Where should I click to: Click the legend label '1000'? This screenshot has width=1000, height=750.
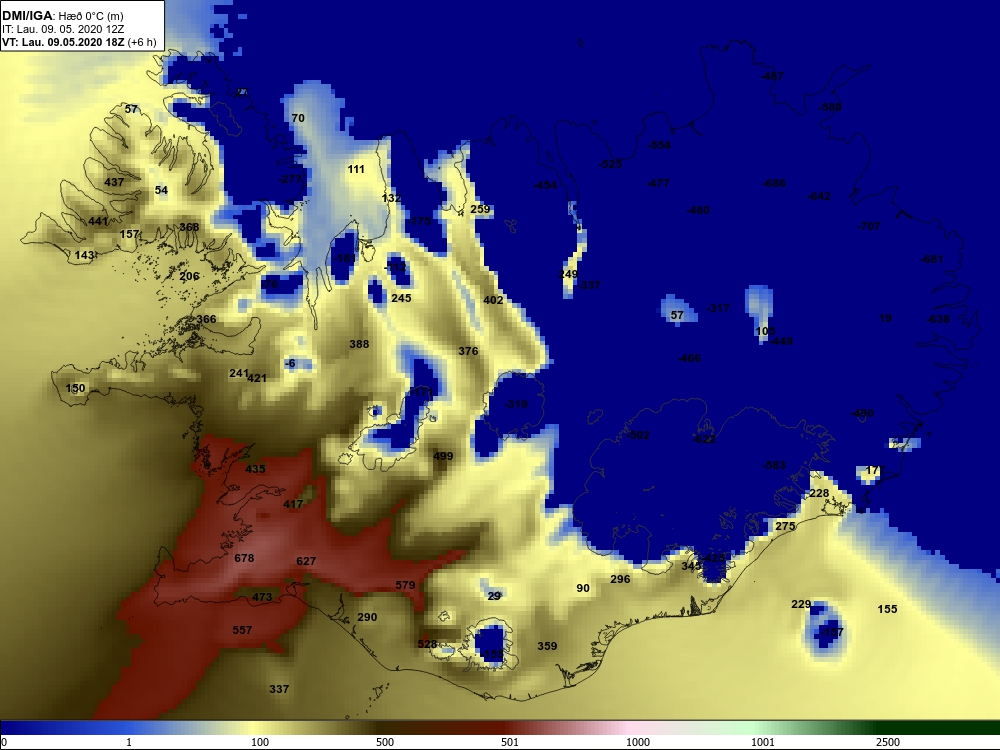638,742
